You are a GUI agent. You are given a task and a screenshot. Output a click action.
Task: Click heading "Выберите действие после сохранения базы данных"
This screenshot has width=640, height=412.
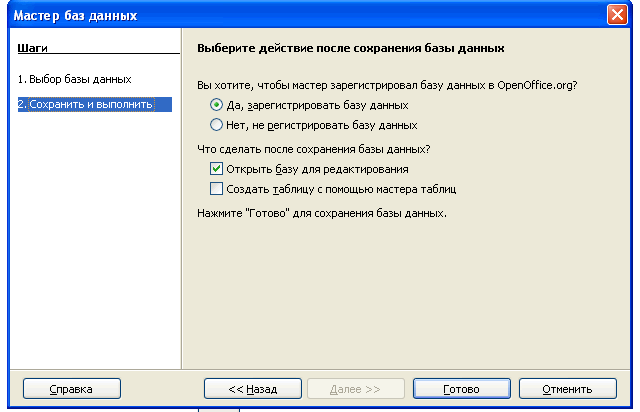tap(350, 48)
